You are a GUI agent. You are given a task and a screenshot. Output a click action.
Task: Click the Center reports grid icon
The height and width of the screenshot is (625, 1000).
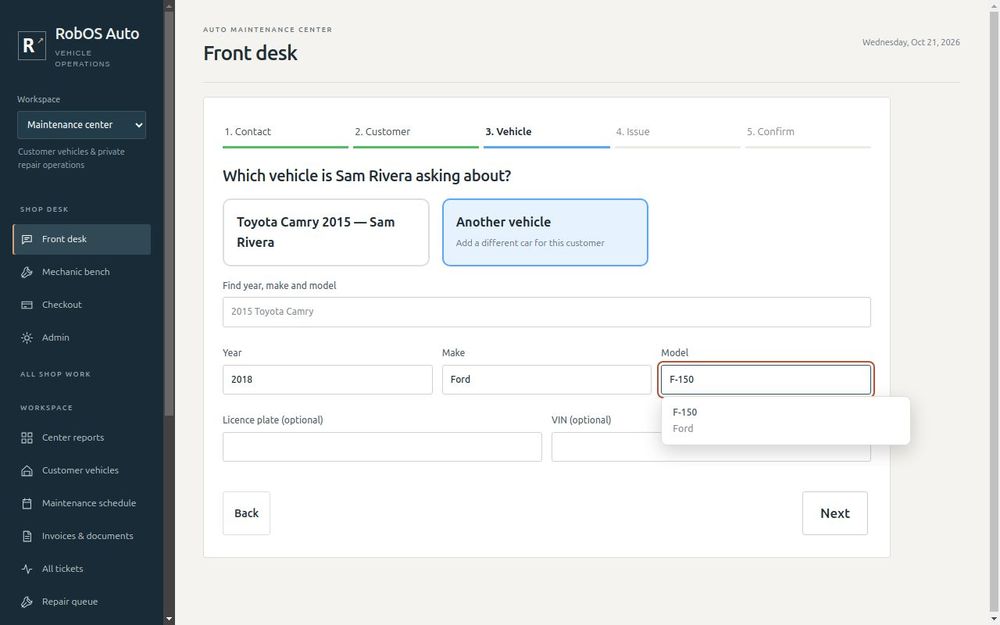click(x=27, y=438)
